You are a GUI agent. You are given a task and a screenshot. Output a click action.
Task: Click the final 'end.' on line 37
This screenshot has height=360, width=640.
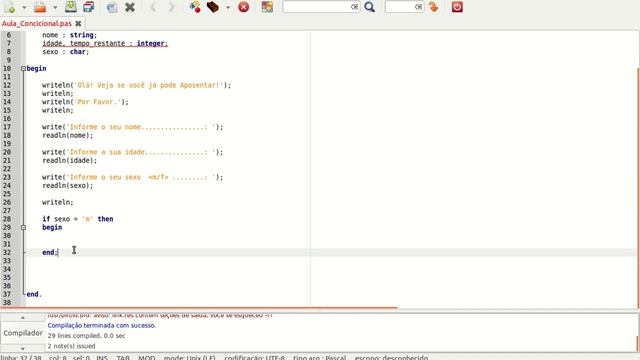[x=34, y=294]
